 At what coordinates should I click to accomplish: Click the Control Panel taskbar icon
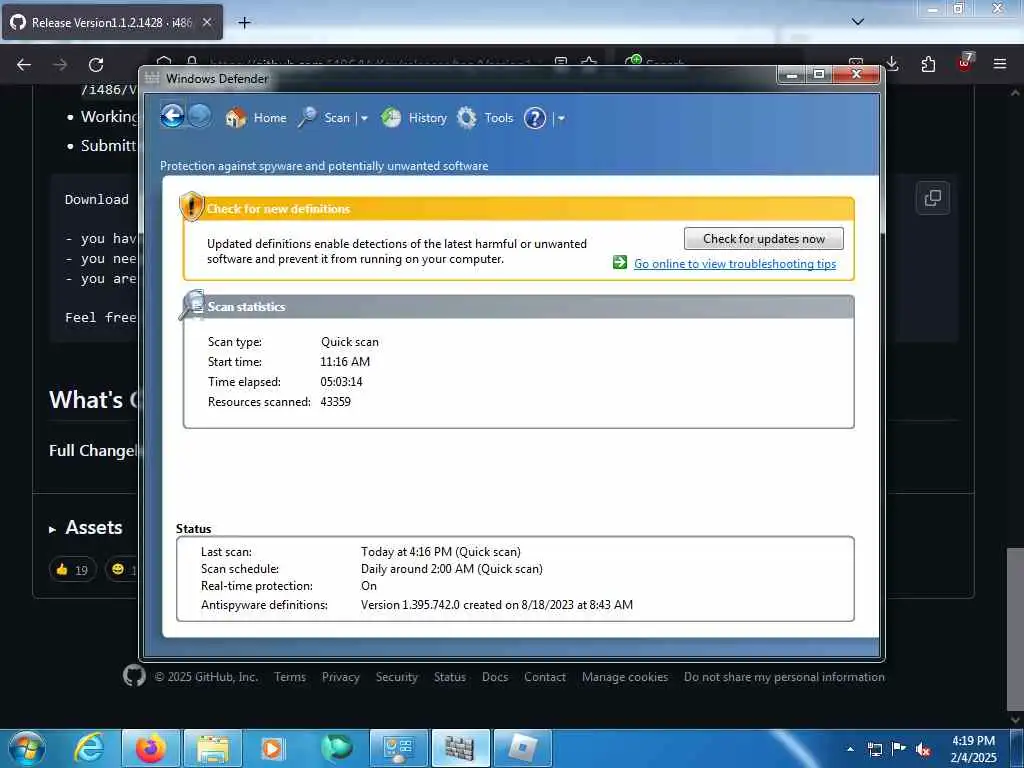pyautogui.click(x=398, y=748)
